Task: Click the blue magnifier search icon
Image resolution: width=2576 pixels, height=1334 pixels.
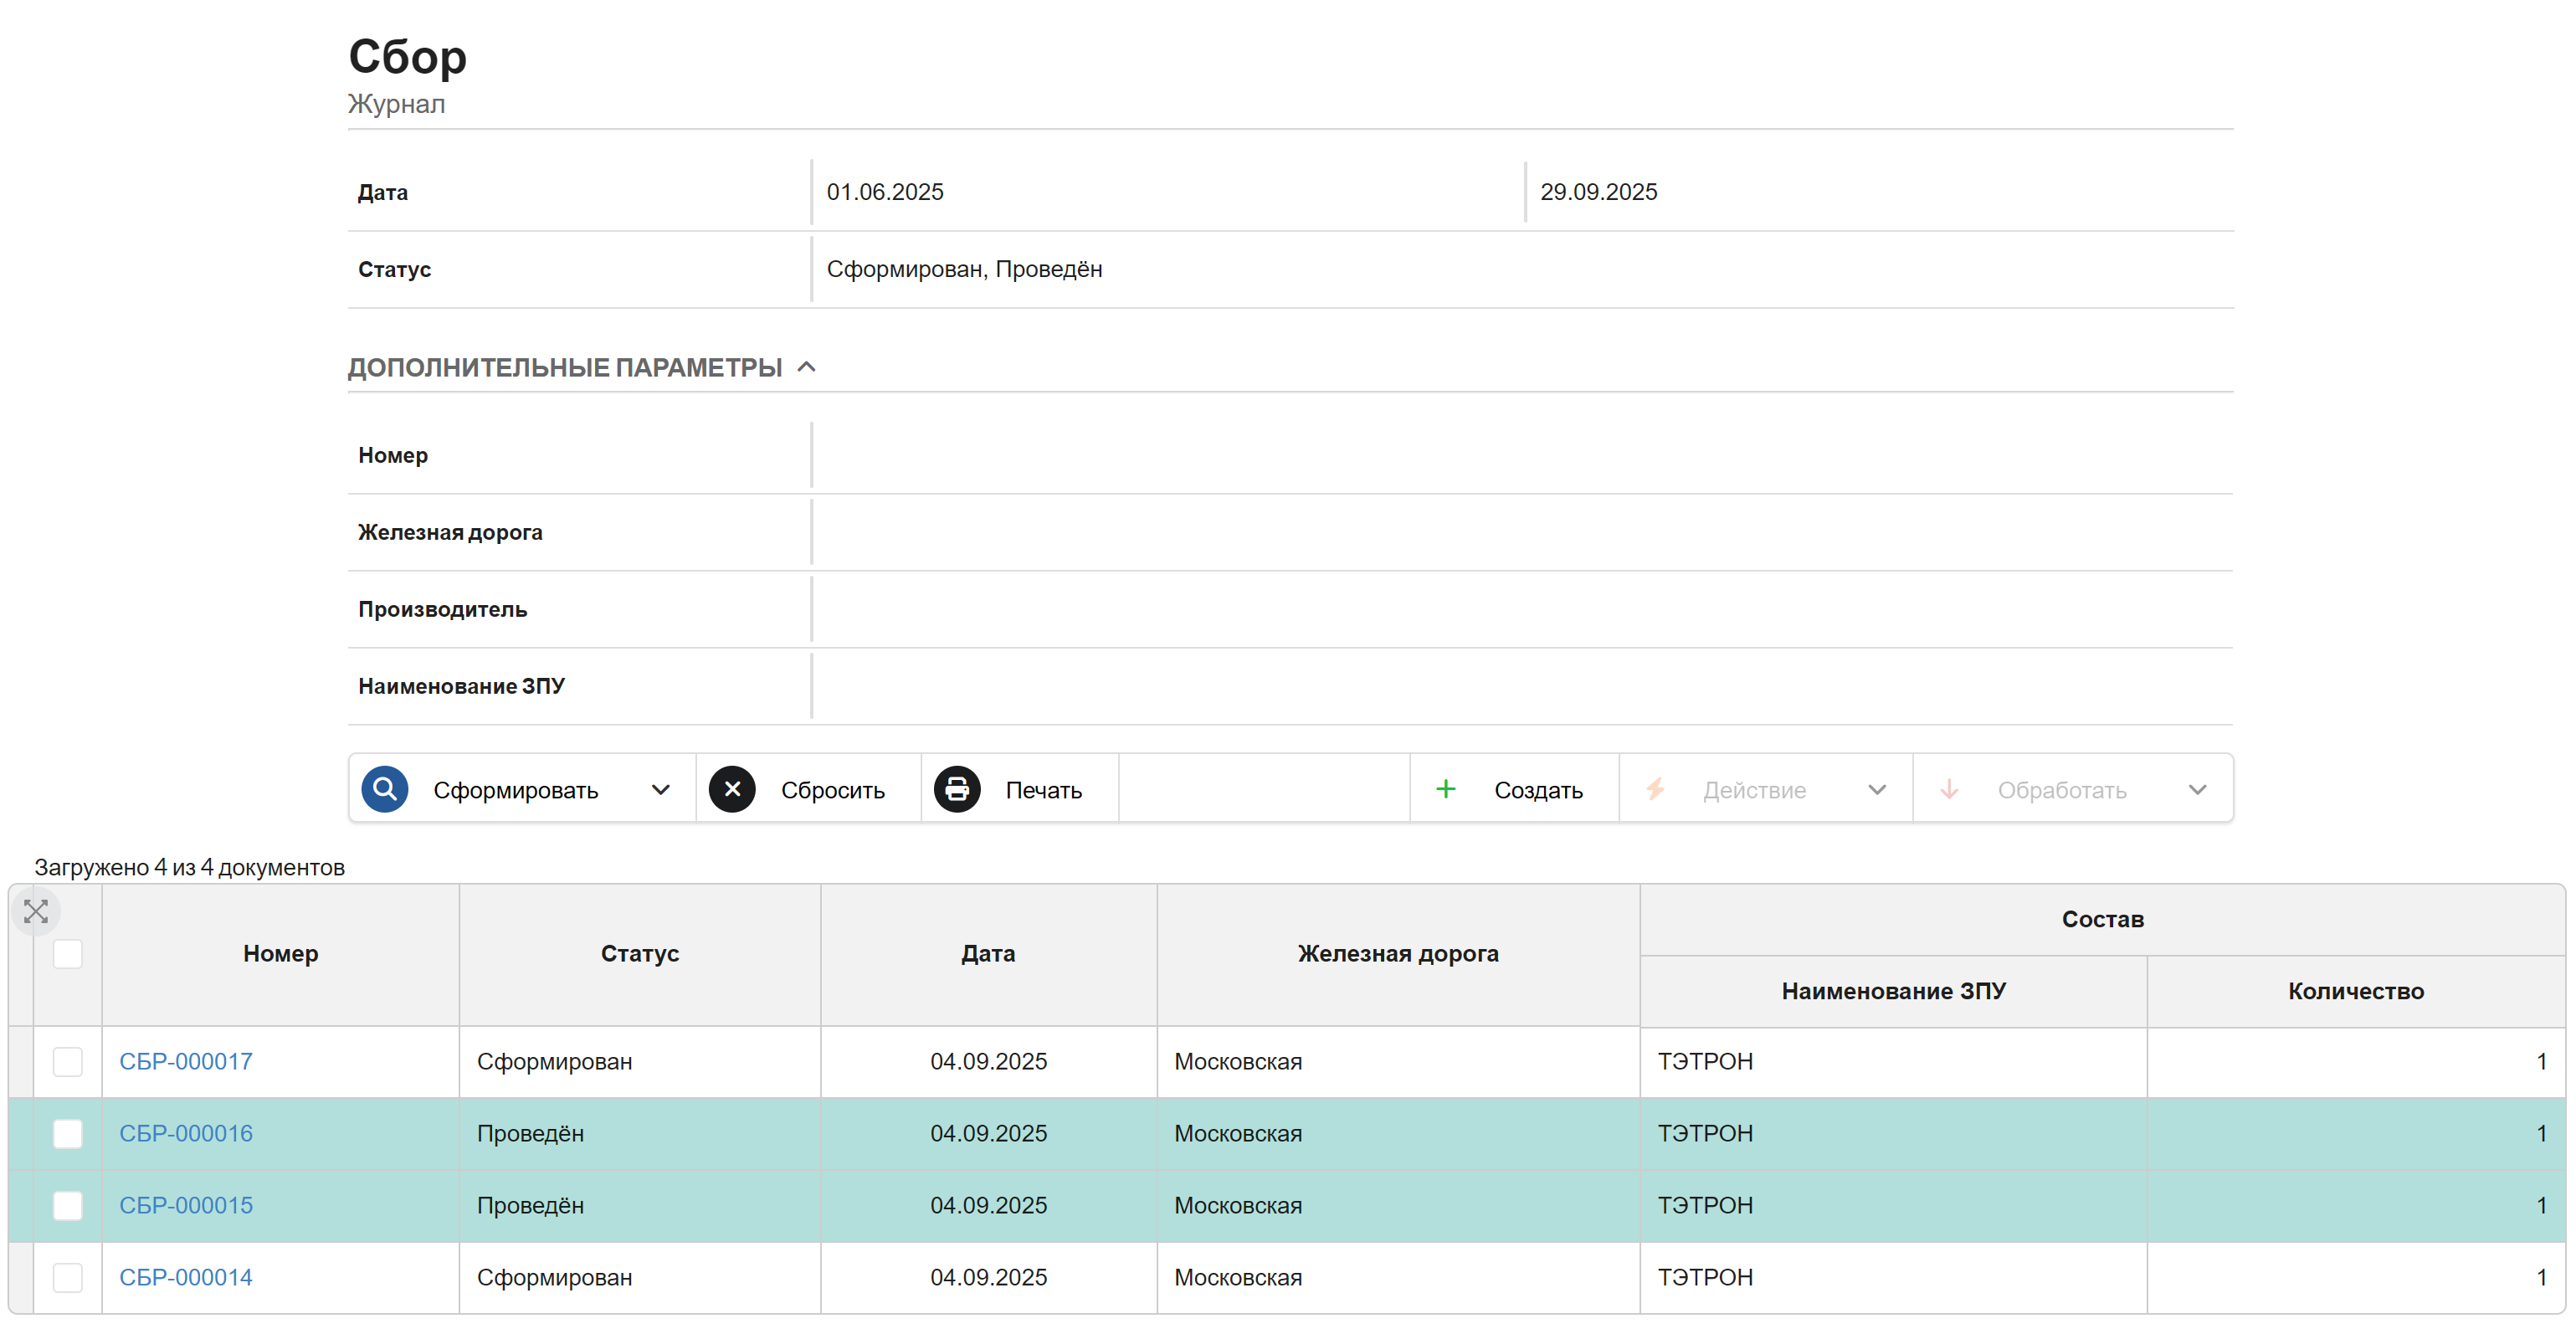Action: 385,790
